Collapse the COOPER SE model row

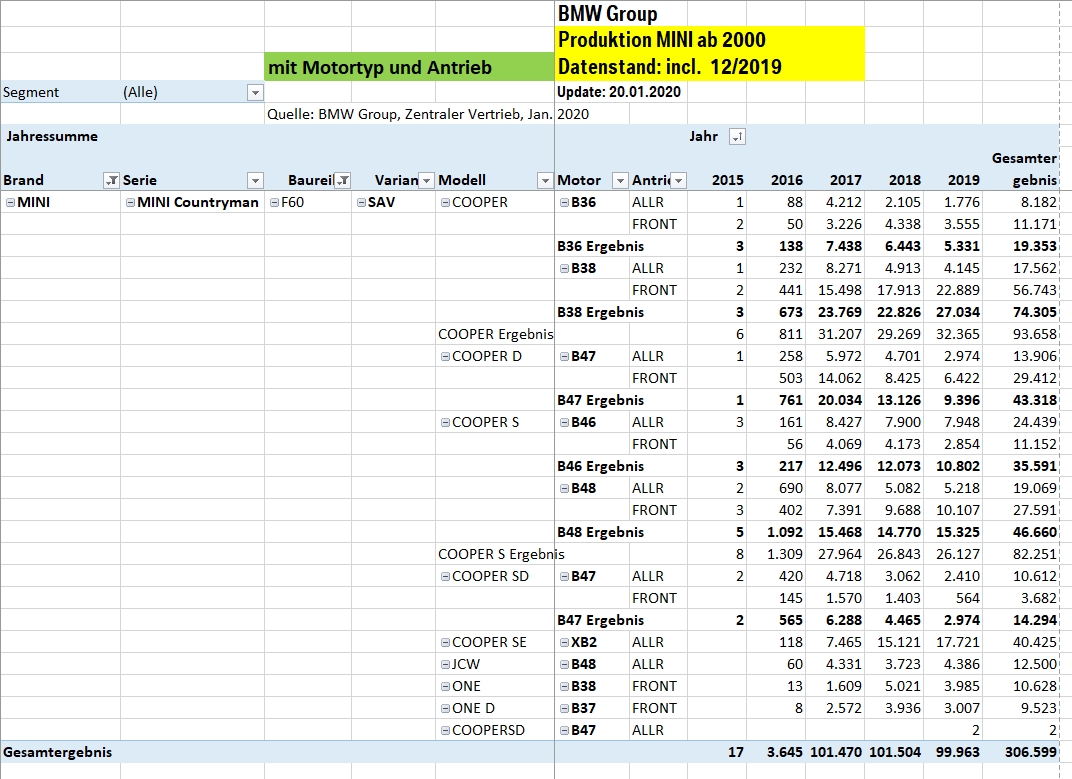[445, 642]
